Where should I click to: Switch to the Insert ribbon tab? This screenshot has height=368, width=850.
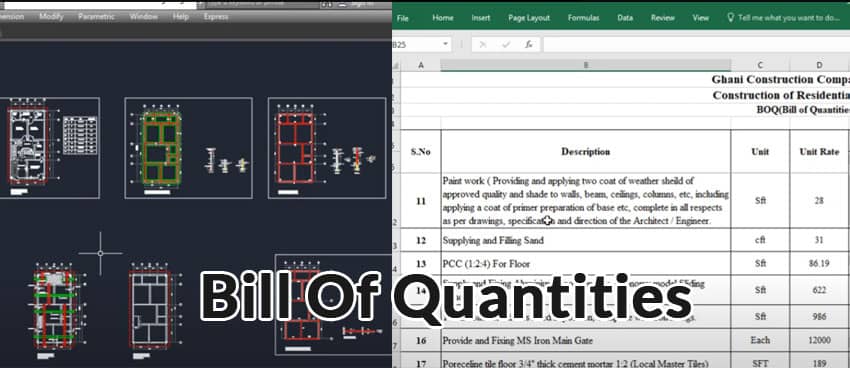coord(480,18)
